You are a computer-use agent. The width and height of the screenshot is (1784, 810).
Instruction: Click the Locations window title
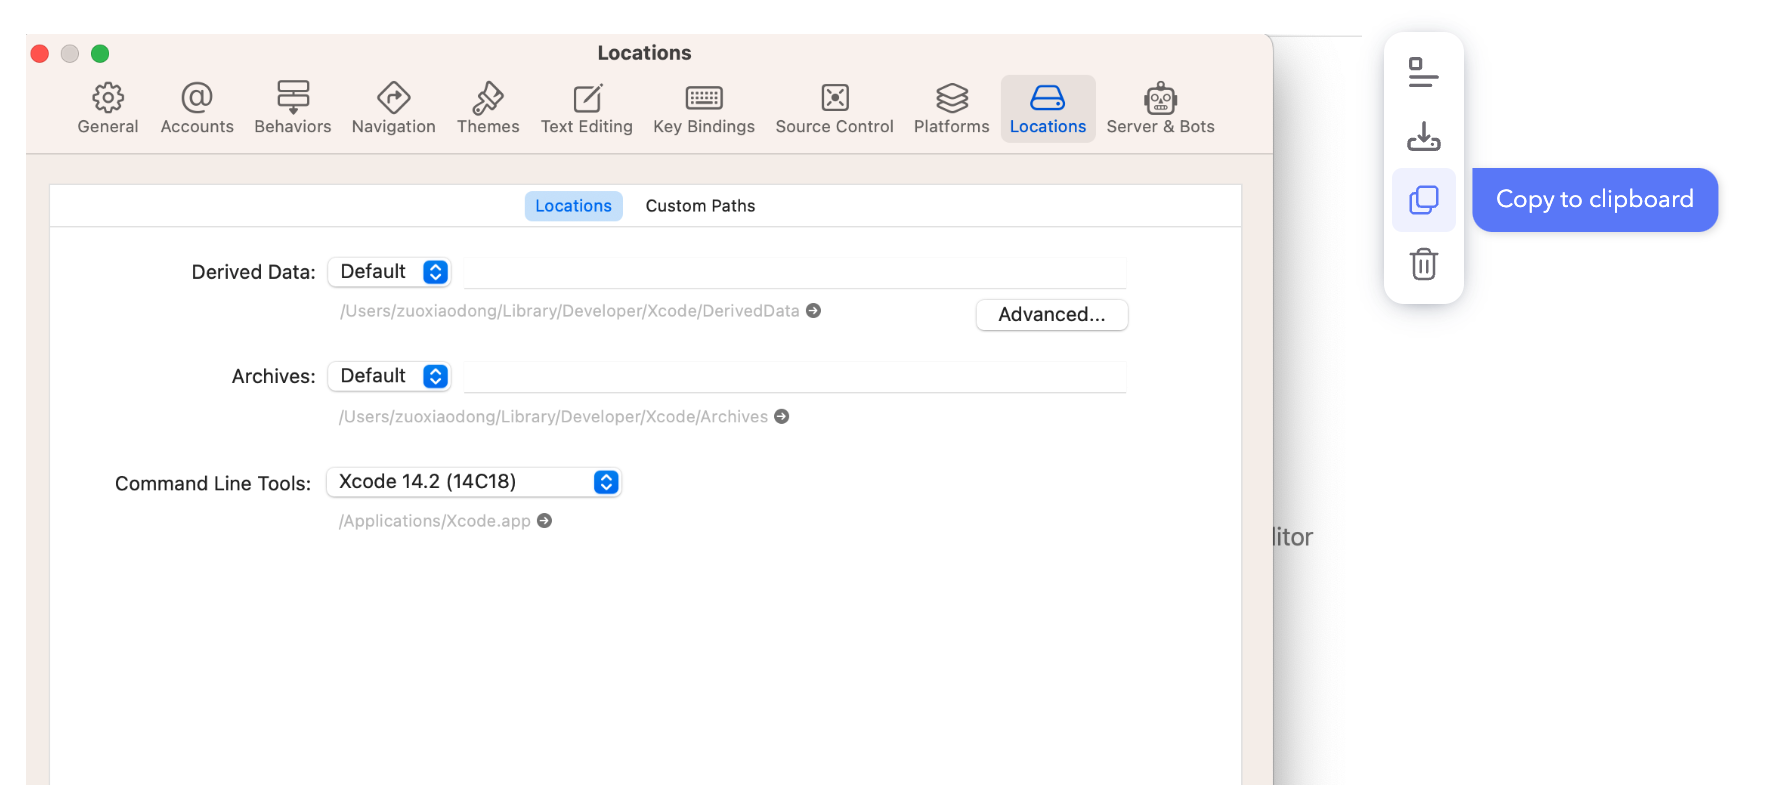coord(645,53)
